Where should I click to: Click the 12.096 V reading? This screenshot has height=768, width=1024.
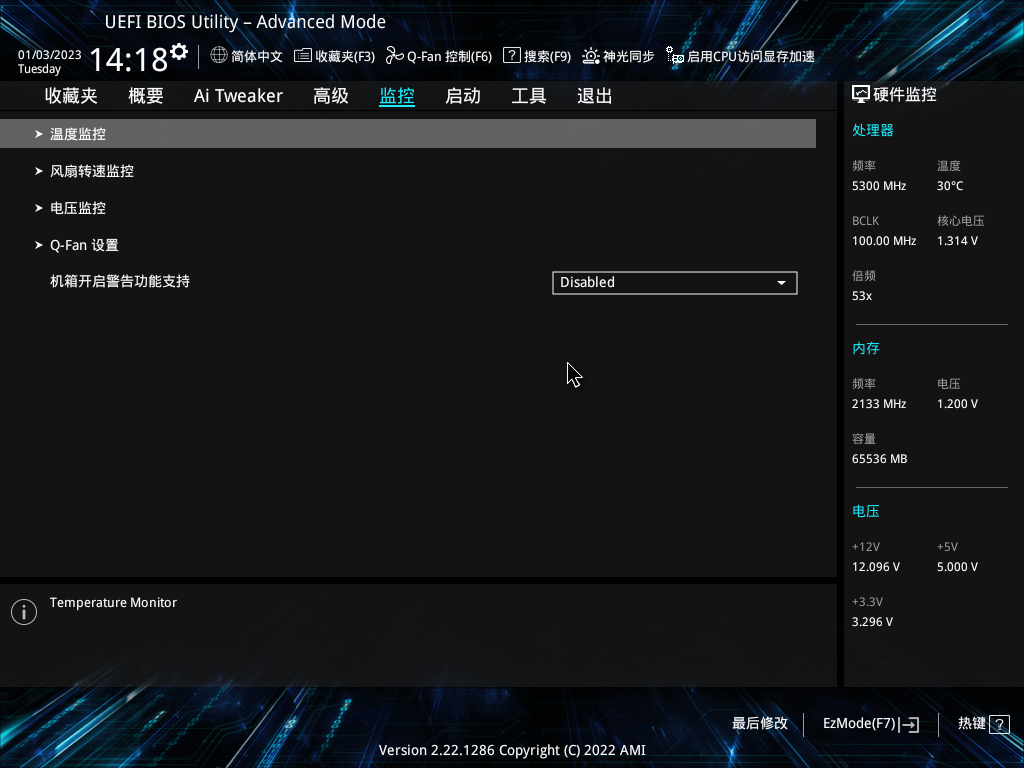[876, 567]
